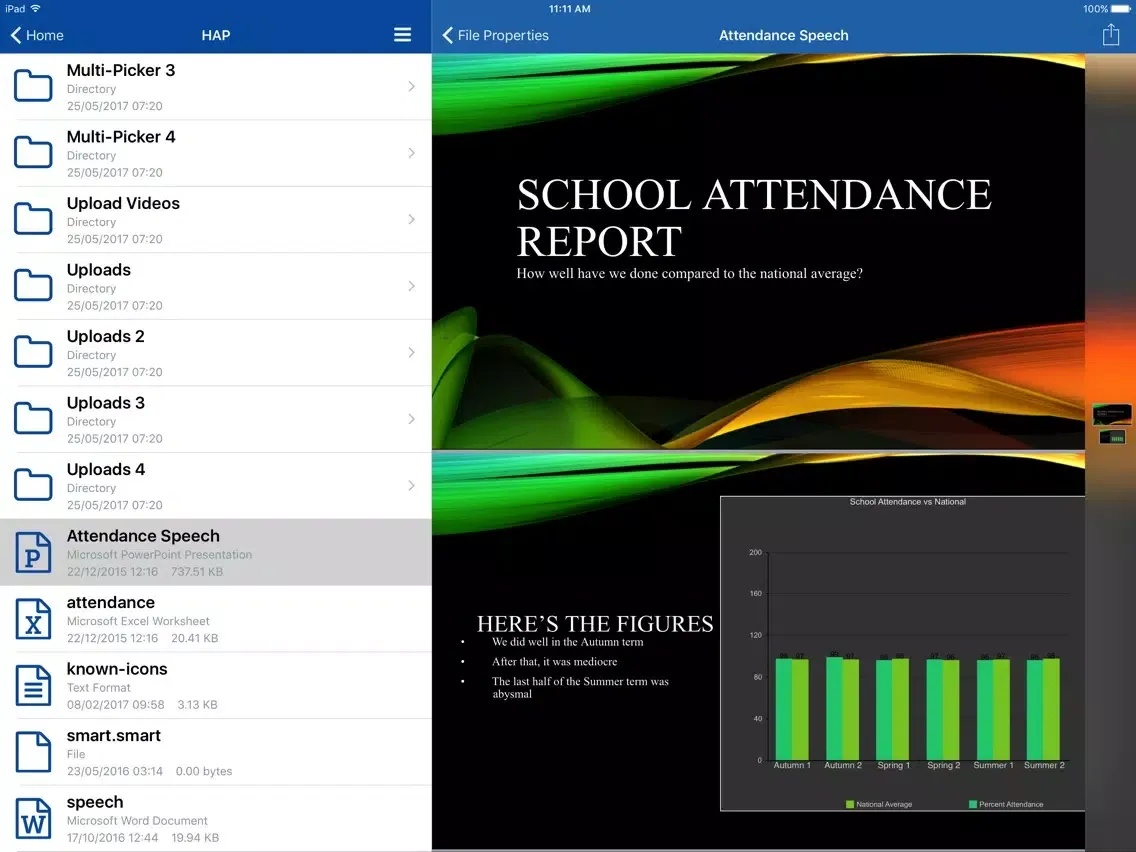Viewport: 1136px width, 852px height.
Task: Open the Multi-Picker 3 folder icon
Action: pyautogui.click(x=33, y=86)
